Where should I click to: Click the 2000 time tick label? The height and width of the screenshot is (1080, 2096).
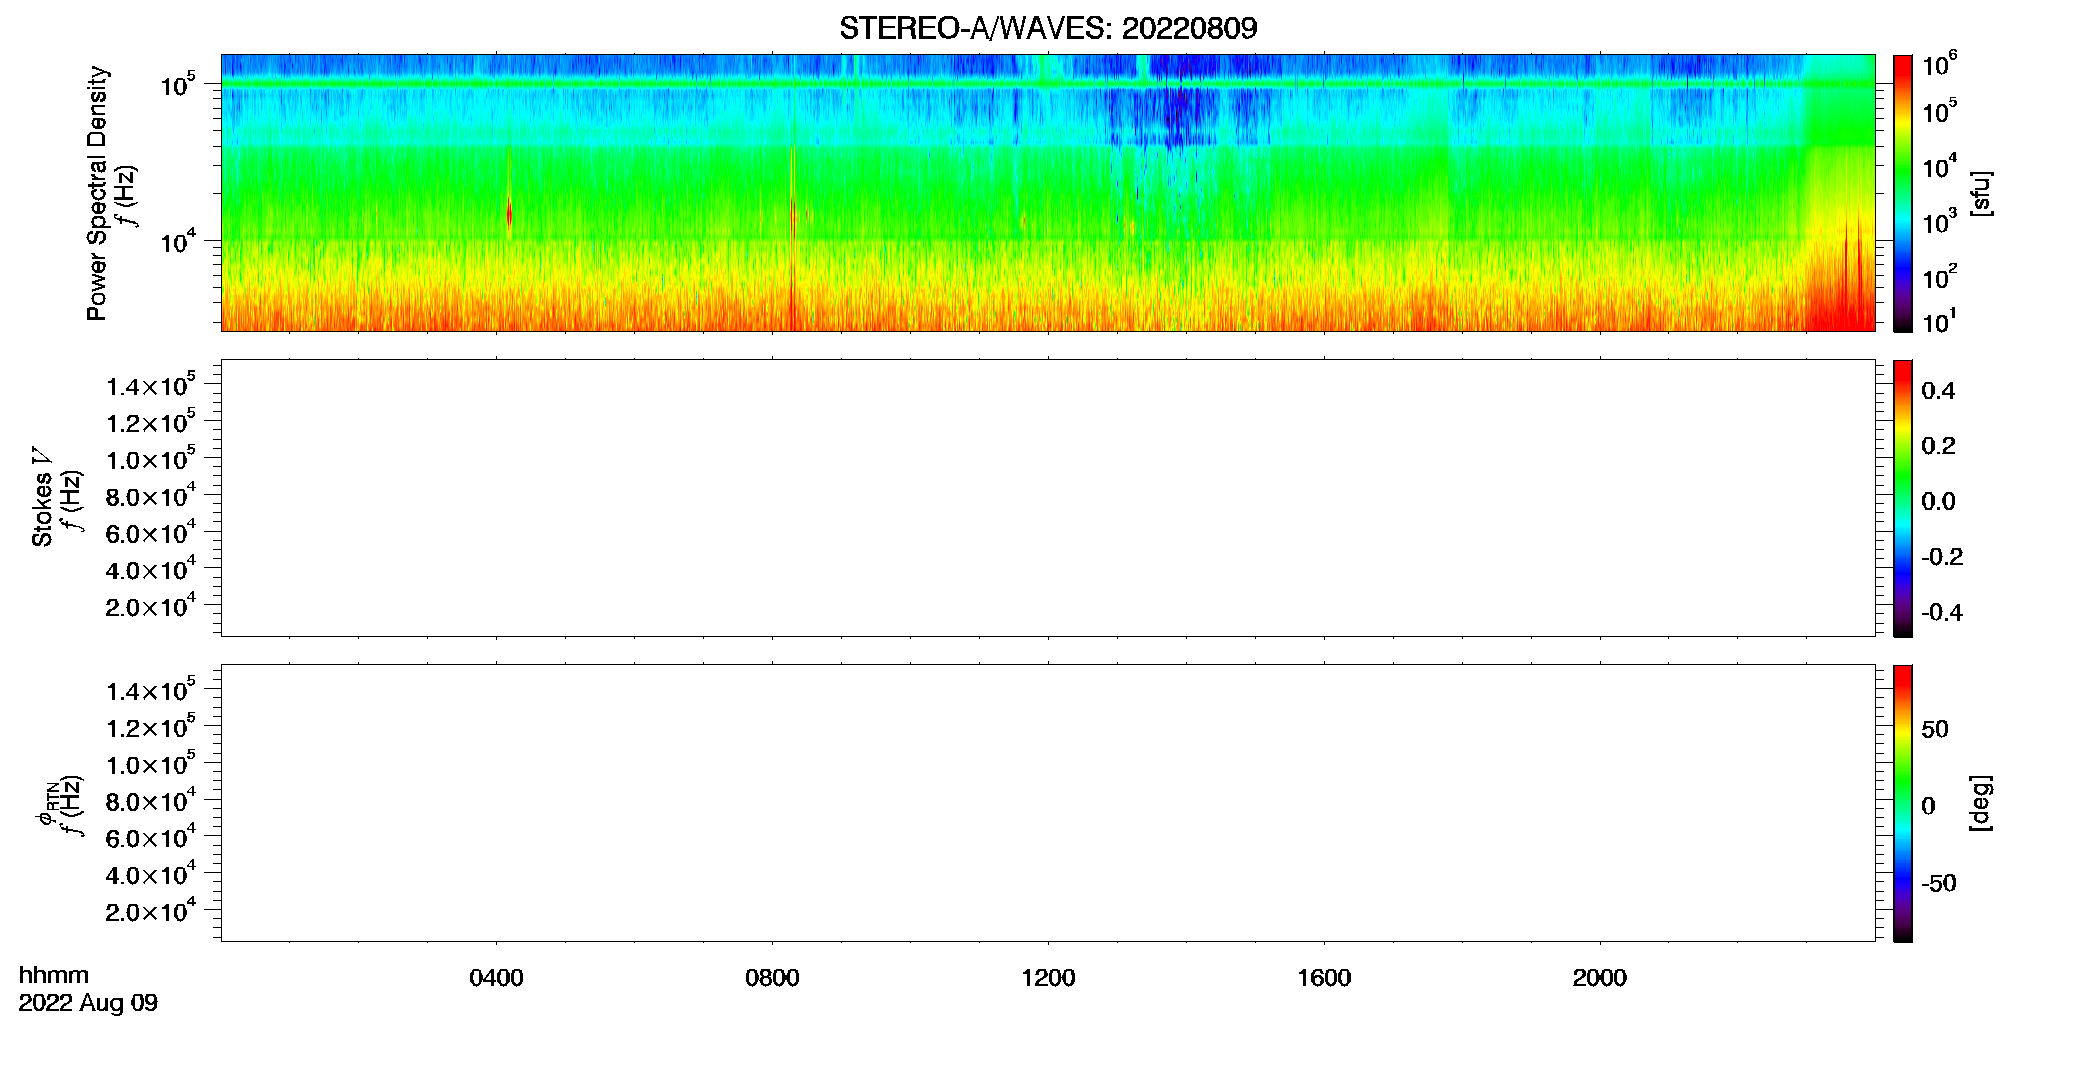1600,978
